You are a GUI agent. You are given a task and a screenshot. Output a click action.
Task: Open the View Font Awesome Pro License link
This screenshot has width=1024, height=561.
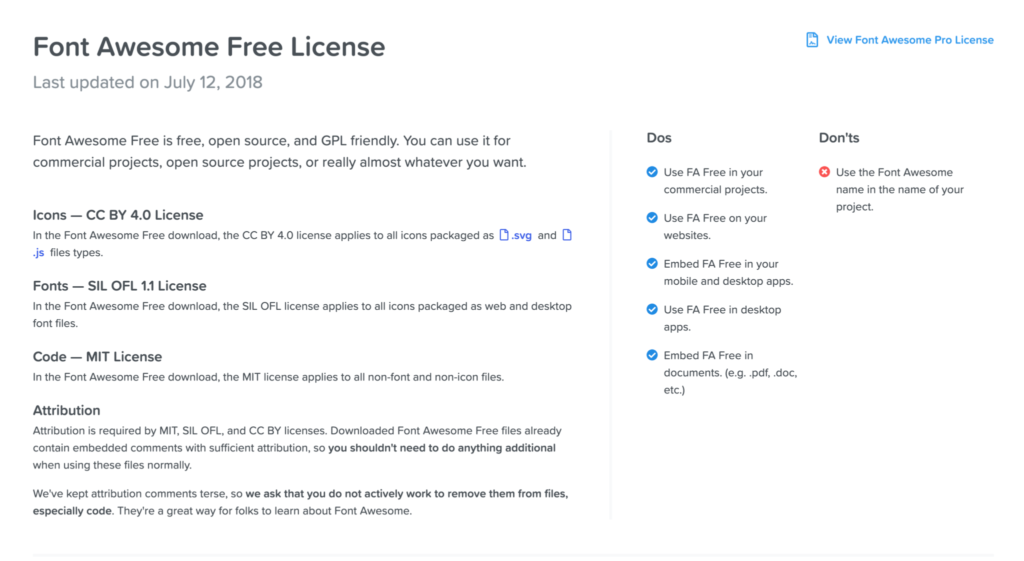point(910,40)
